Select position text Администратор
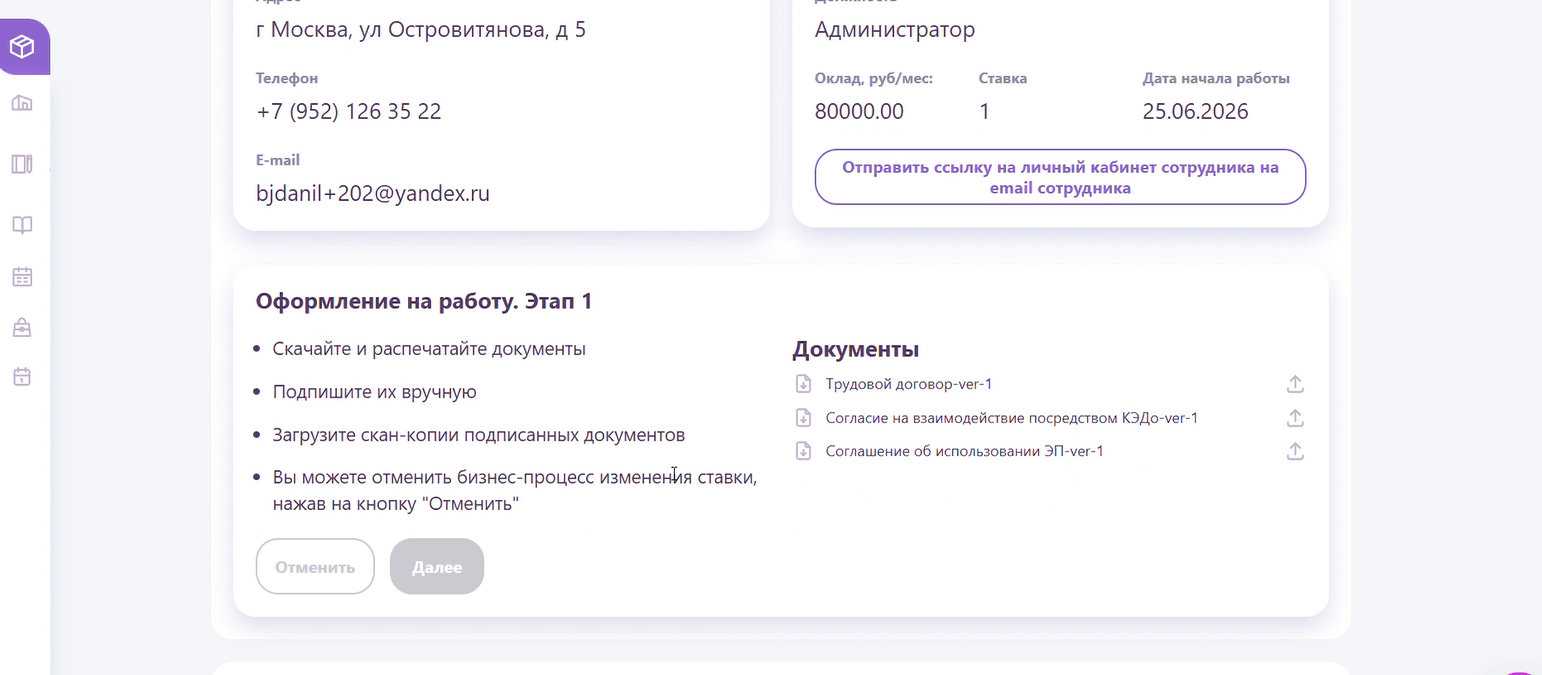 pos(895,30)
